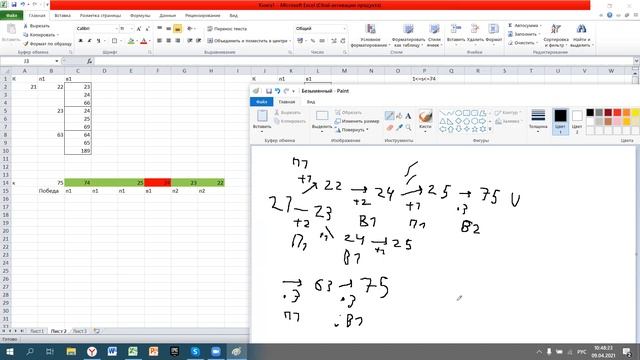The width and height of the screenshot is (640, 360).
Task: Click Center align text in Excel
Action: (168, 41)
